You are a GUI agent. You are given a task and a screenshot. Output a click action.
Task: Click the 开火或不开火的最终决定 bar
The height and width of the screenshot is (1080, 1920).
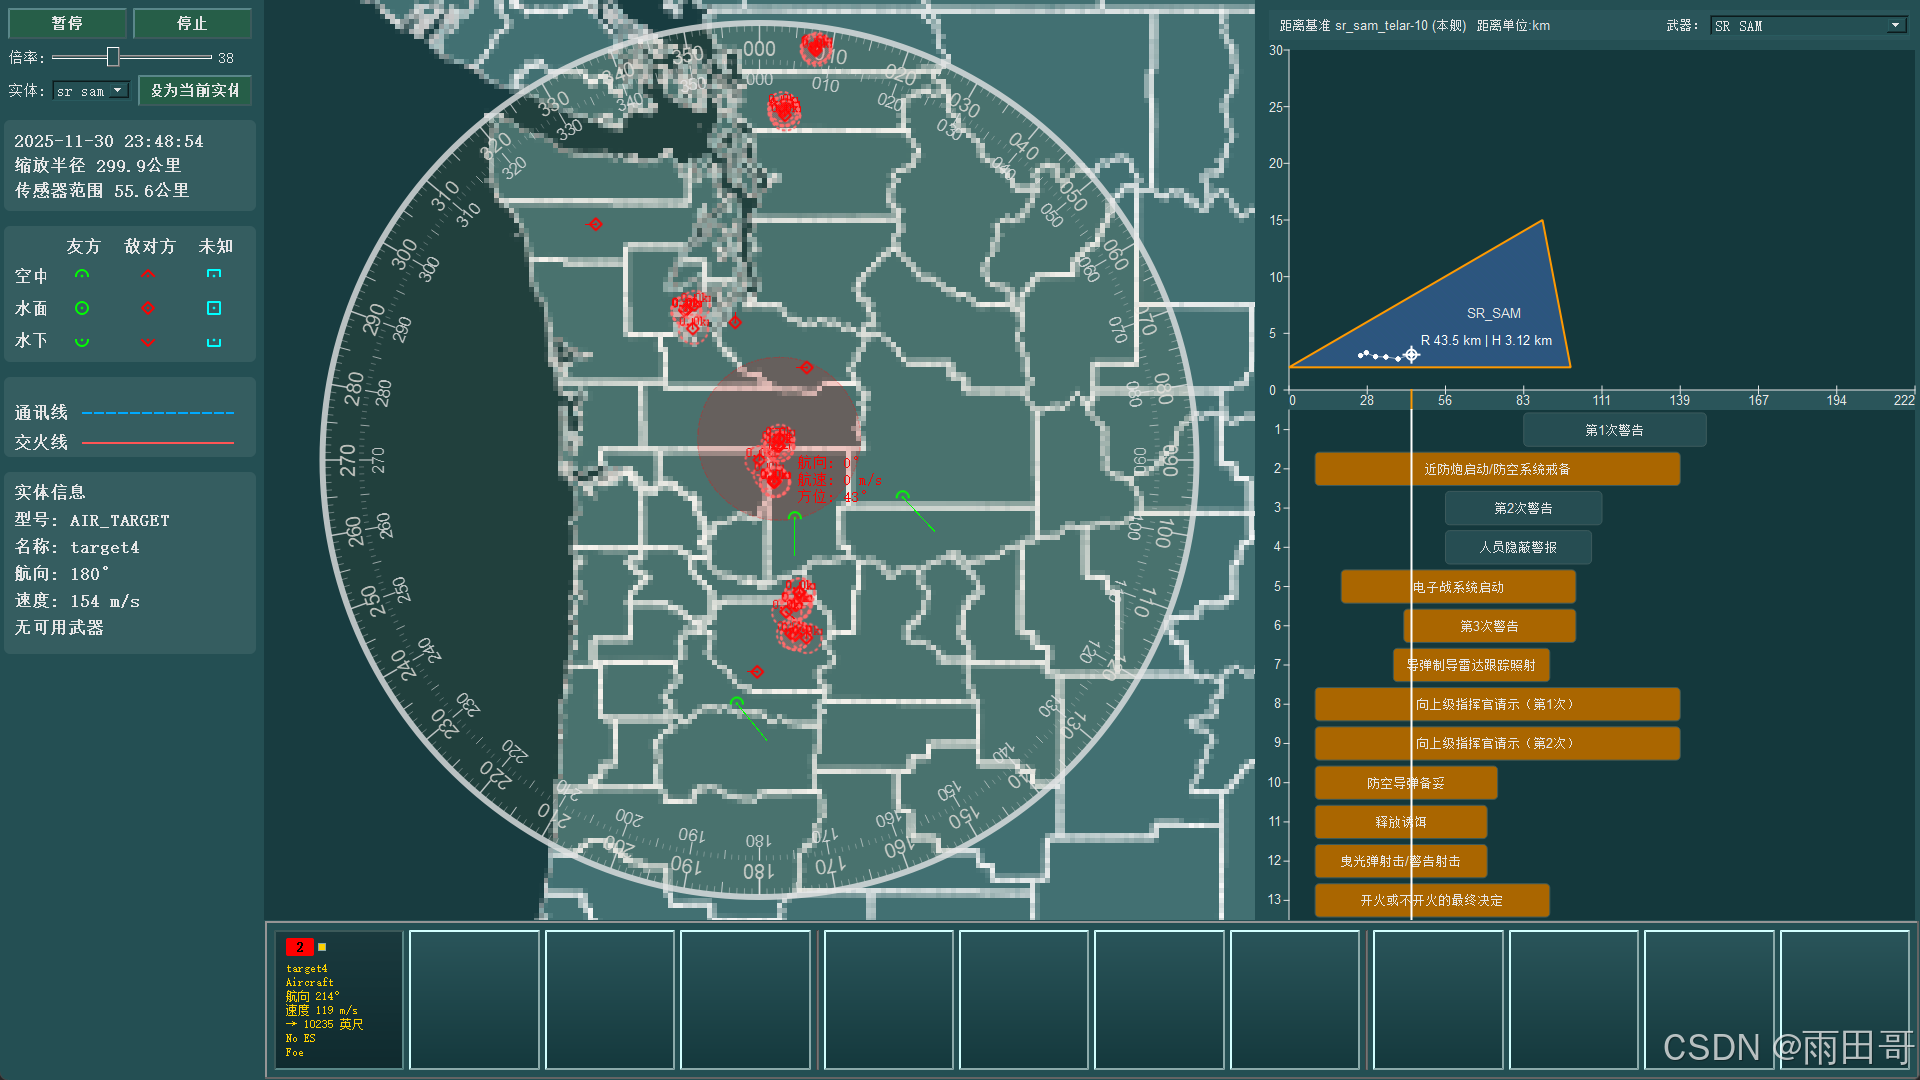(x=1431, y=900)
